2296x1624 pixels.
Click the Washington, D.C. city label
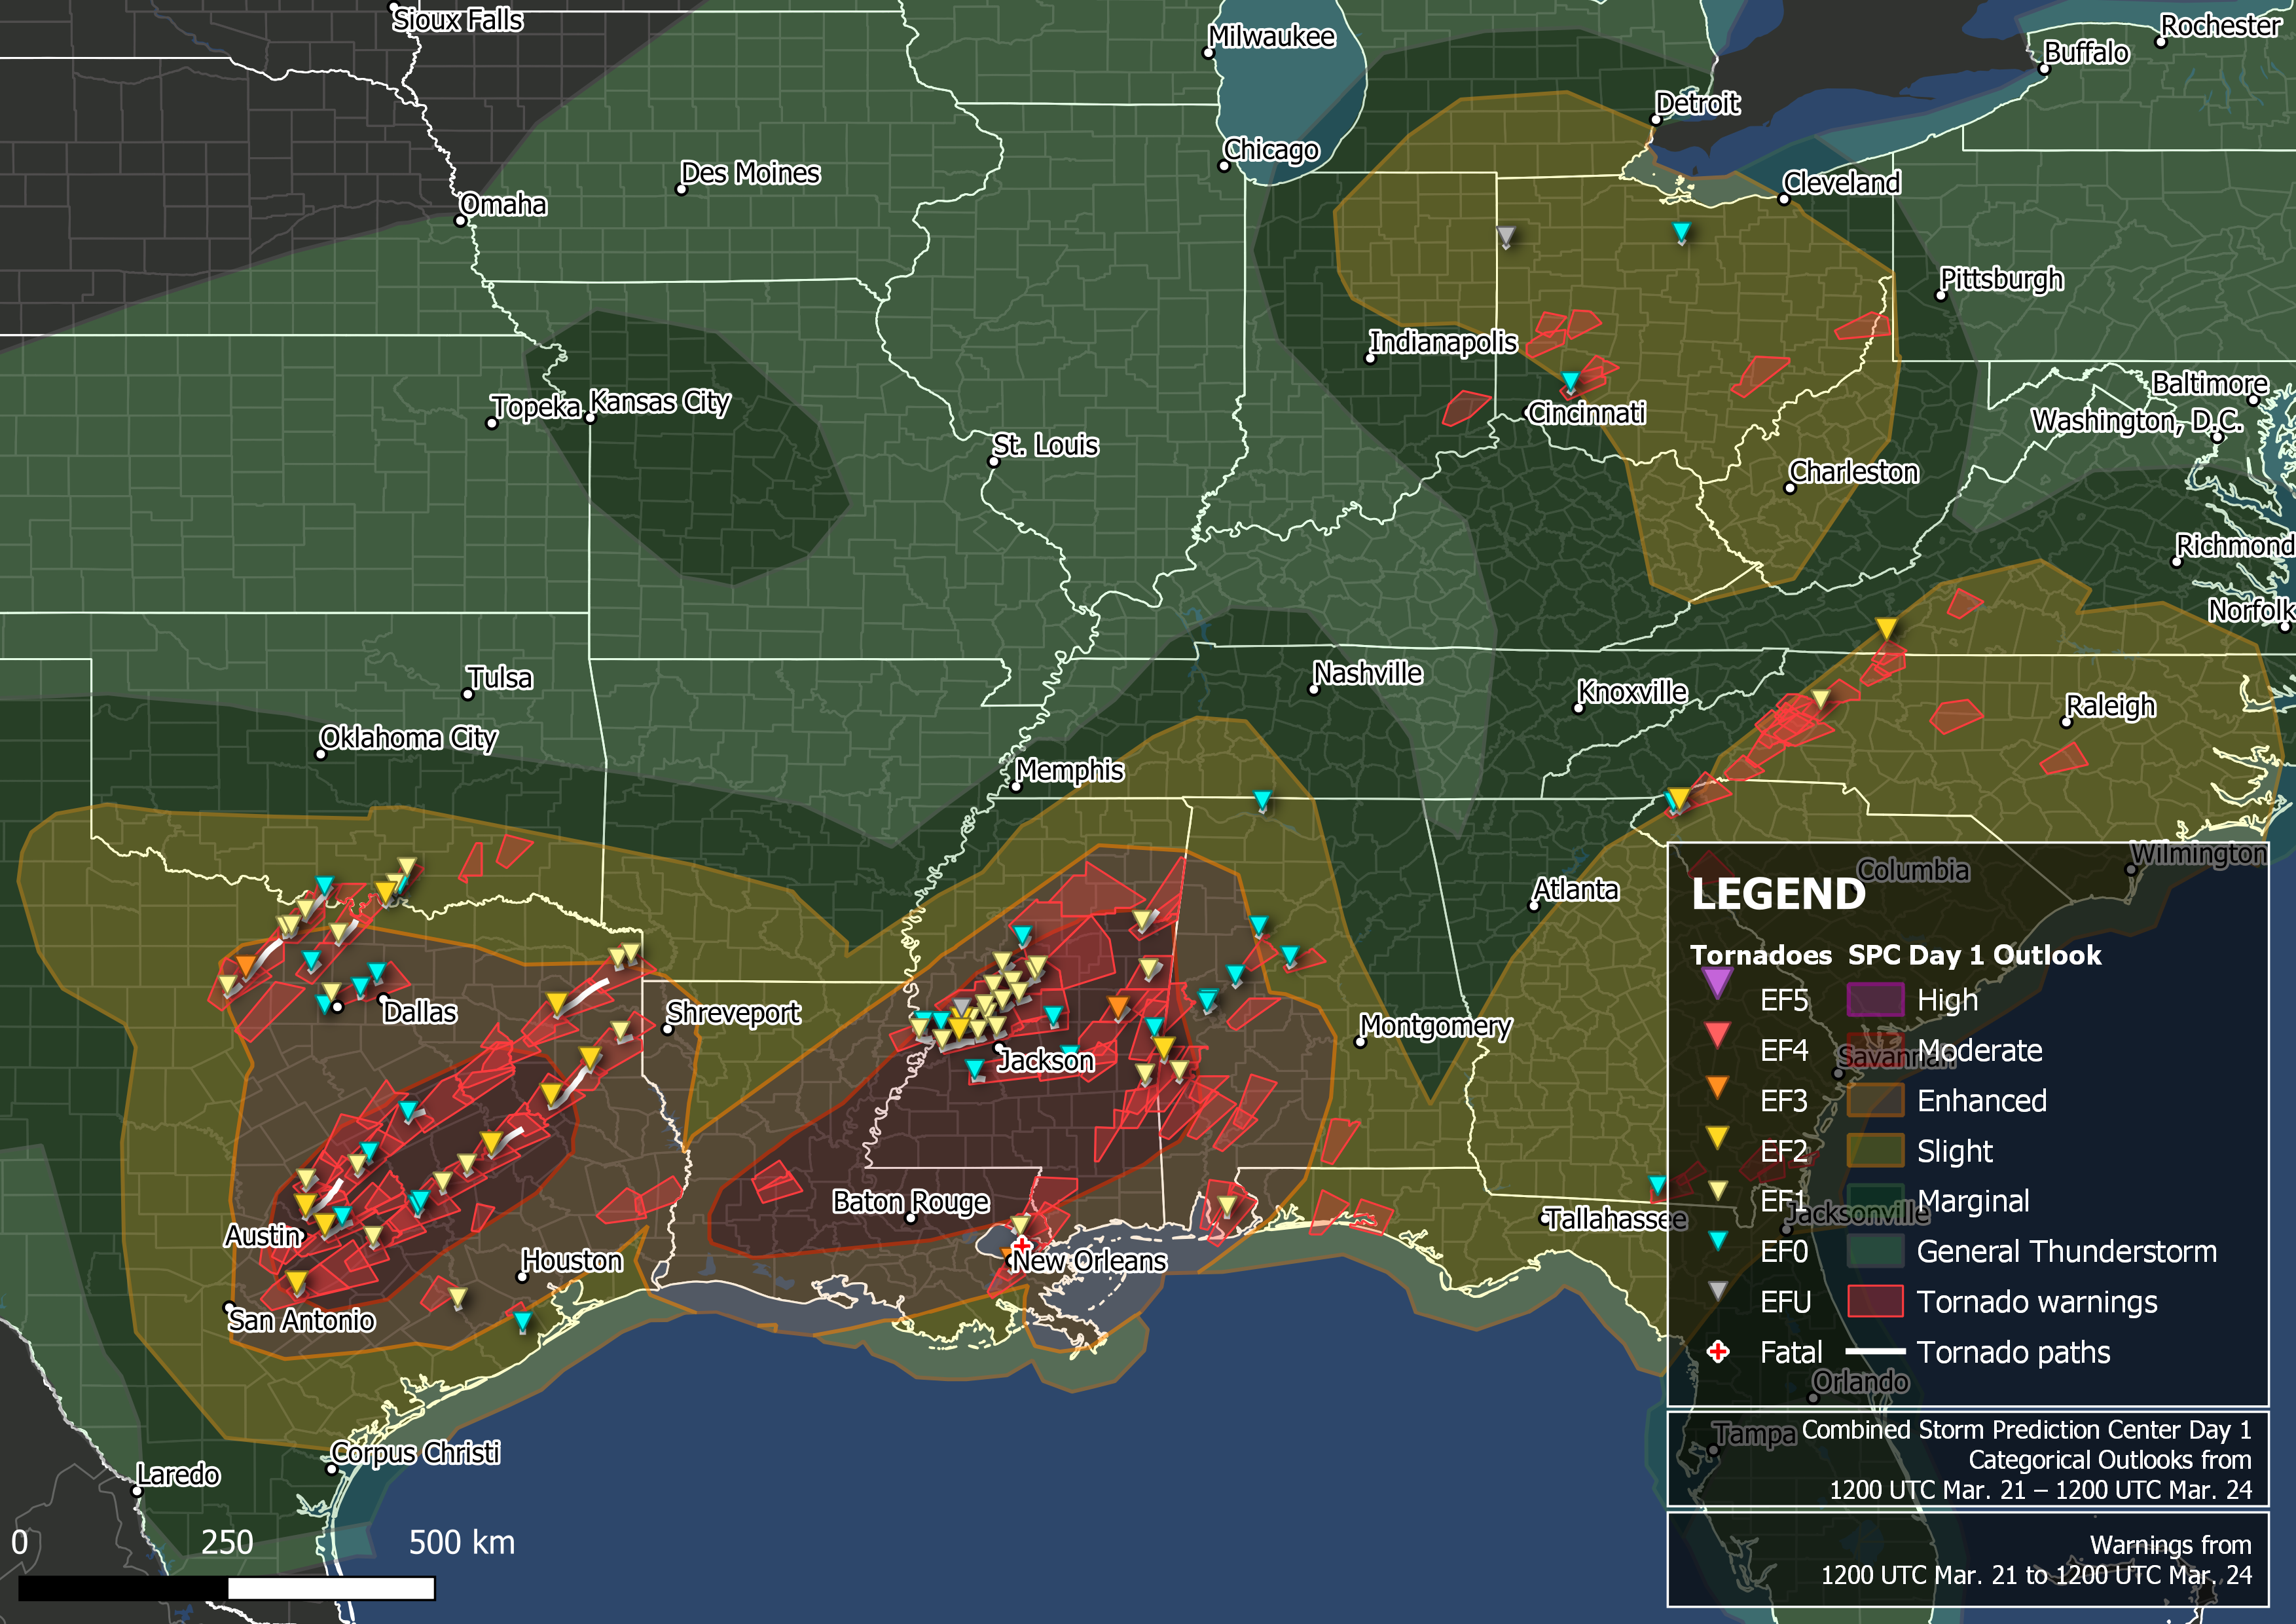[2137, 421]
